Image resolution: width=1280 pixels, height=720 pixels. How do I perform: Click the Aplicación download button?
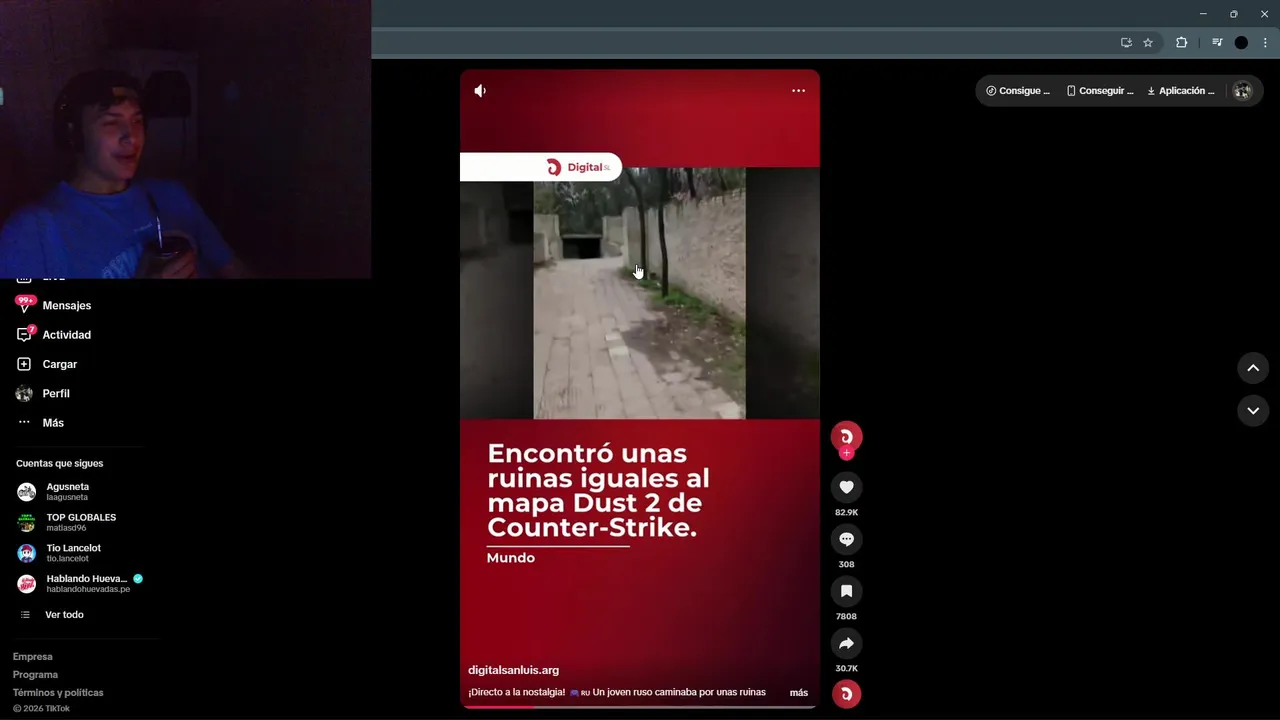click(1181, 91)
